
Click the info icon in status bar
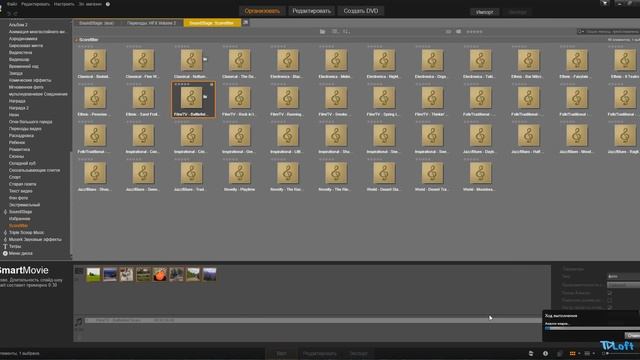tap(545, 353)
